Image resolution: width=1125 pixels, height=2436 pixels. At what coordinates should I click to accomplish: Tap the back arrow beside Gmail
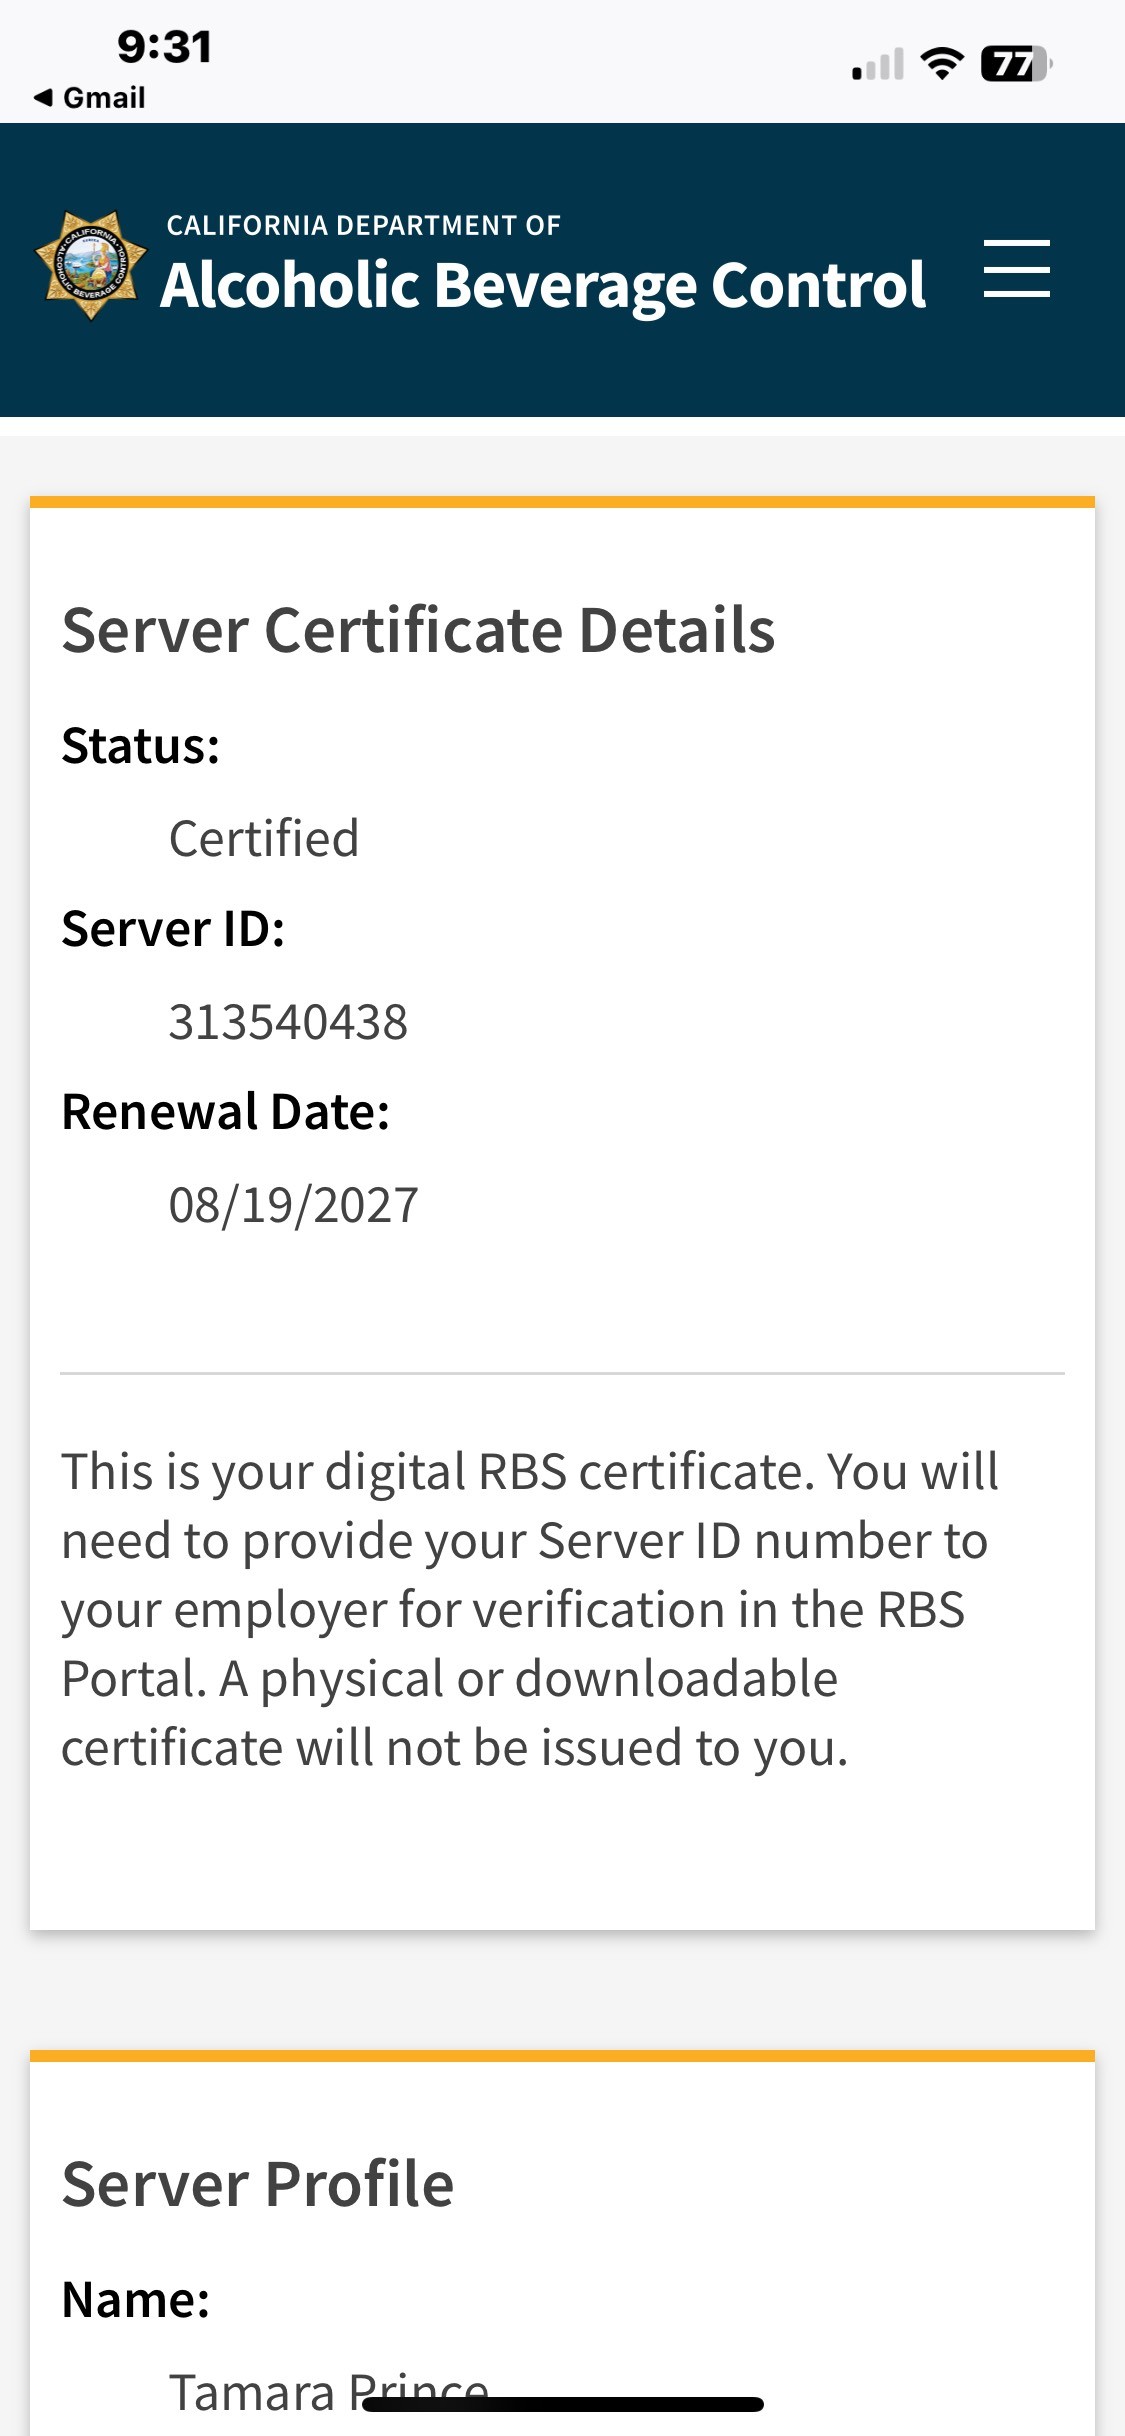[x=42, y=98]
